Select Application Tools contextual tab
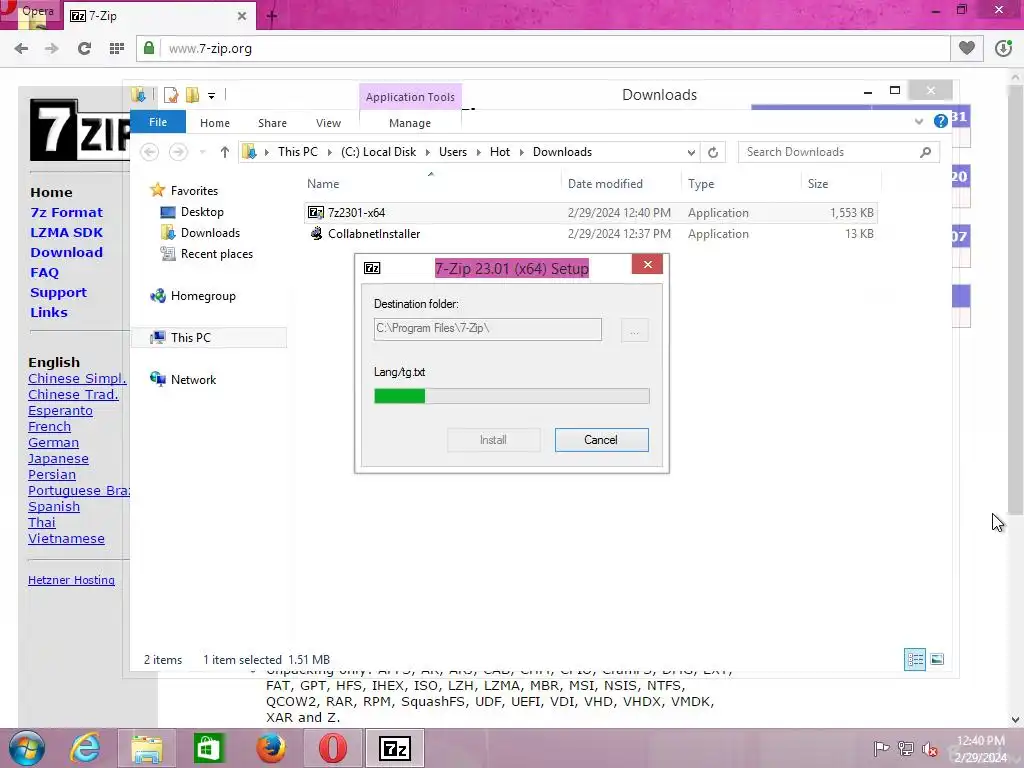The width and height of the screenshot is (1024, 768). (410, 97)
